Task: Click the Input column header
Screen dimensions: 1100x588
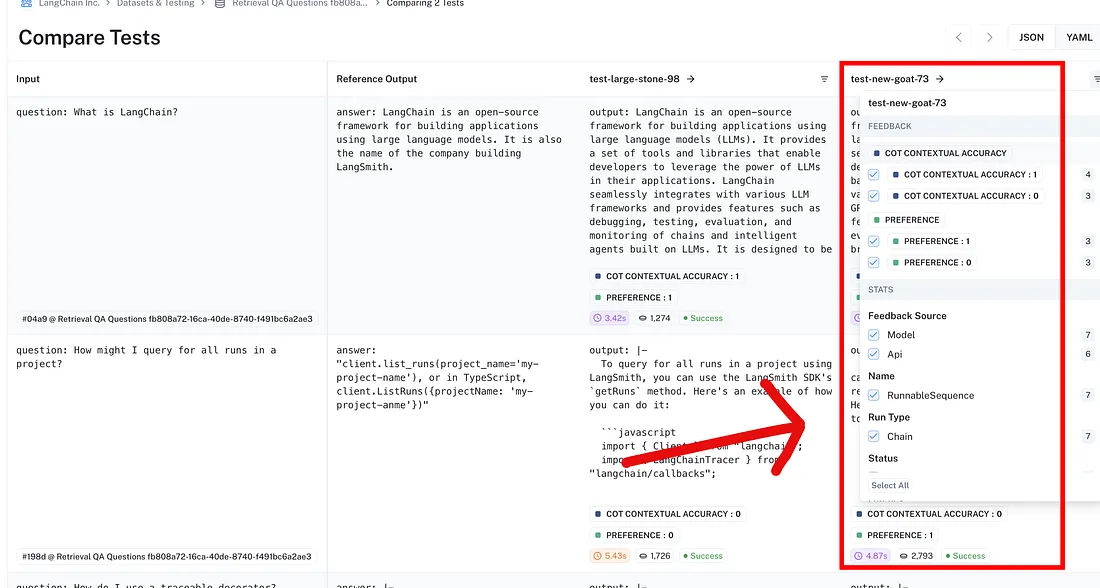Action: [28, 79]
